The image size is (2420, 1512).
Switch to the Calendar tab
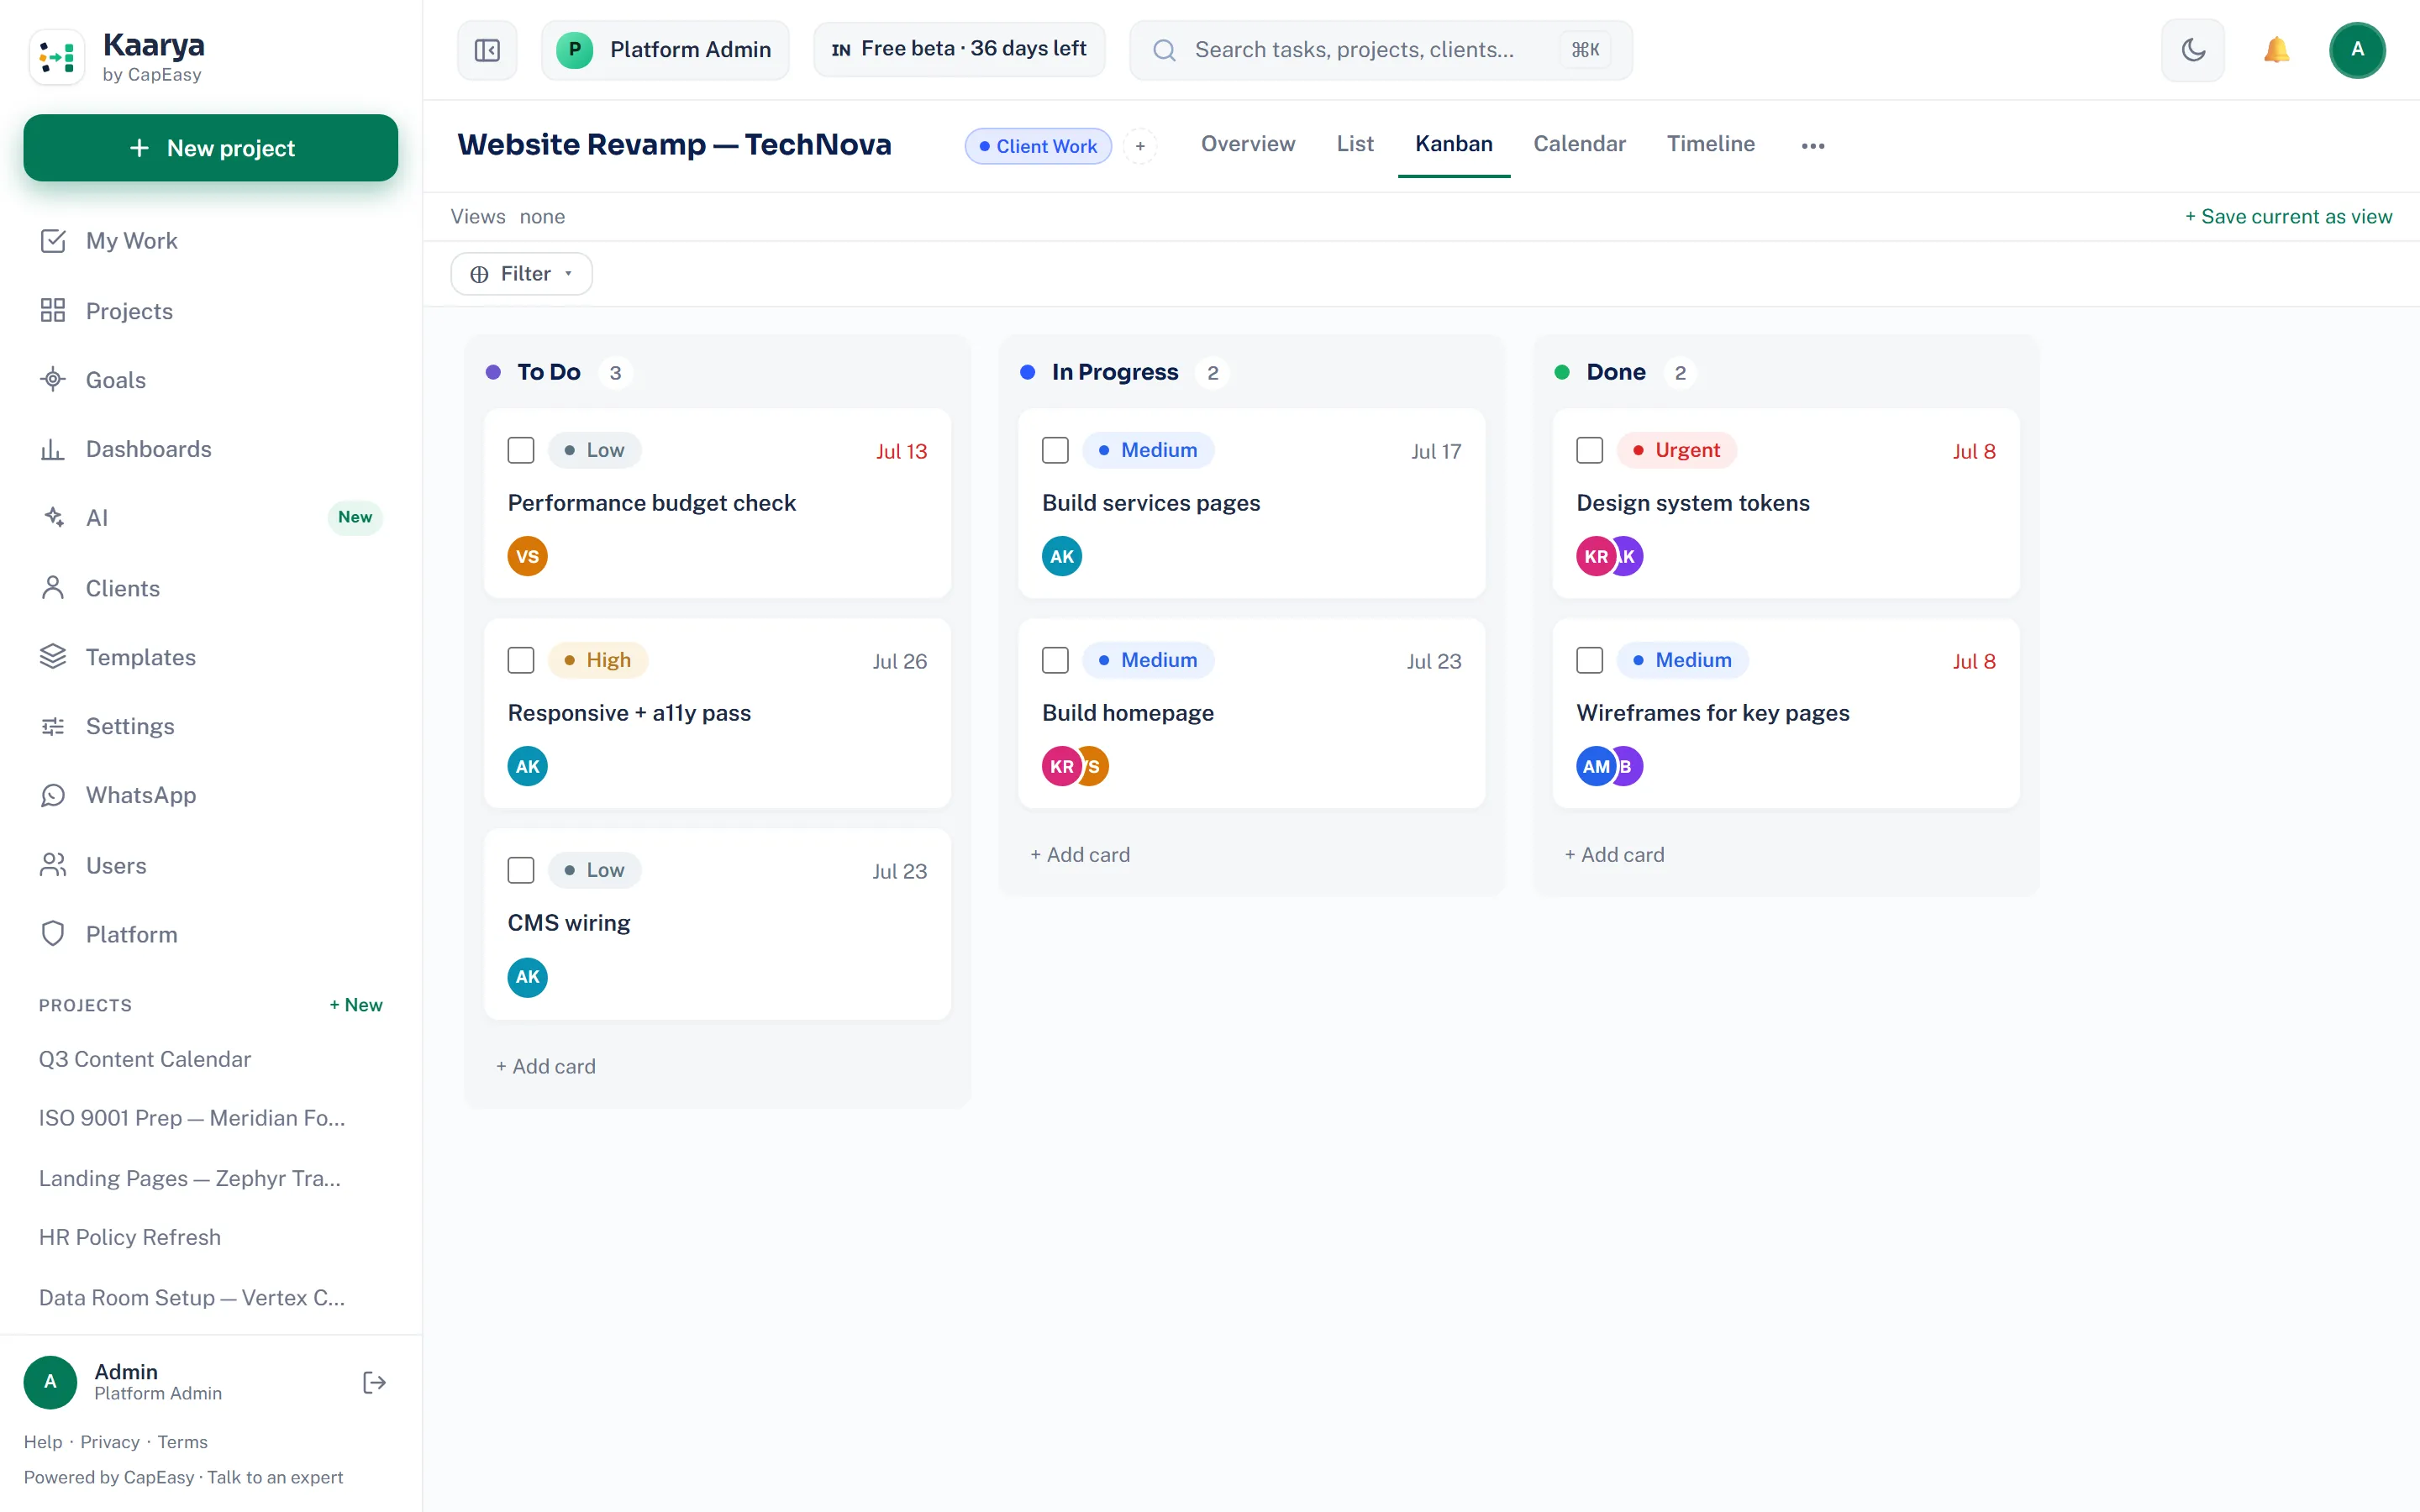(x=1580, y=144)
